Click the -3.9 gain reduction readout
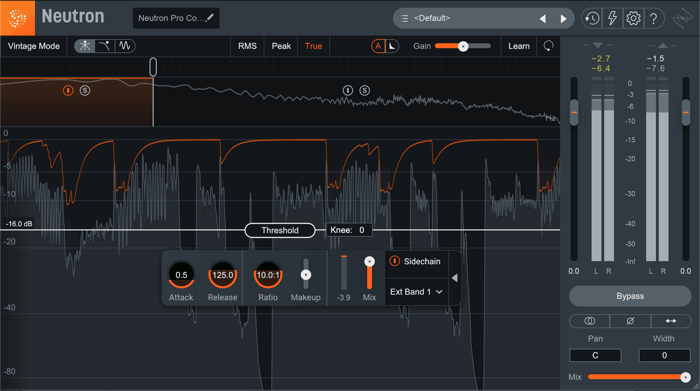Screen dimensions: 700x391 click(343, 297)
